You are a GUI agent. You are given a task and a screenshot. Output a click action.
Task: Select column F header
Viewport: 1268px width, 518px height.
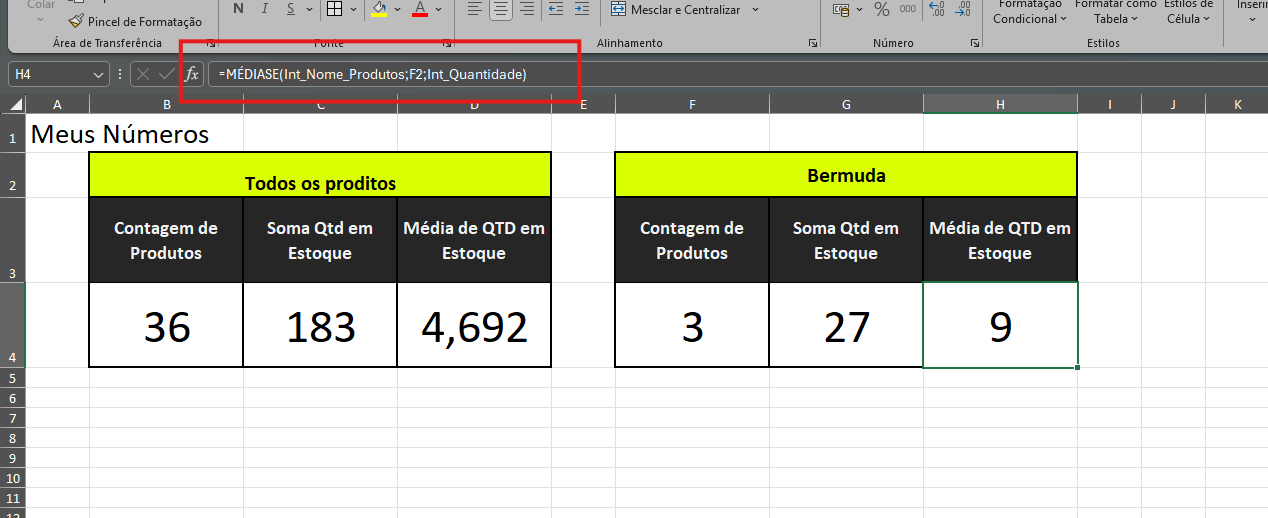click(692, 105)
